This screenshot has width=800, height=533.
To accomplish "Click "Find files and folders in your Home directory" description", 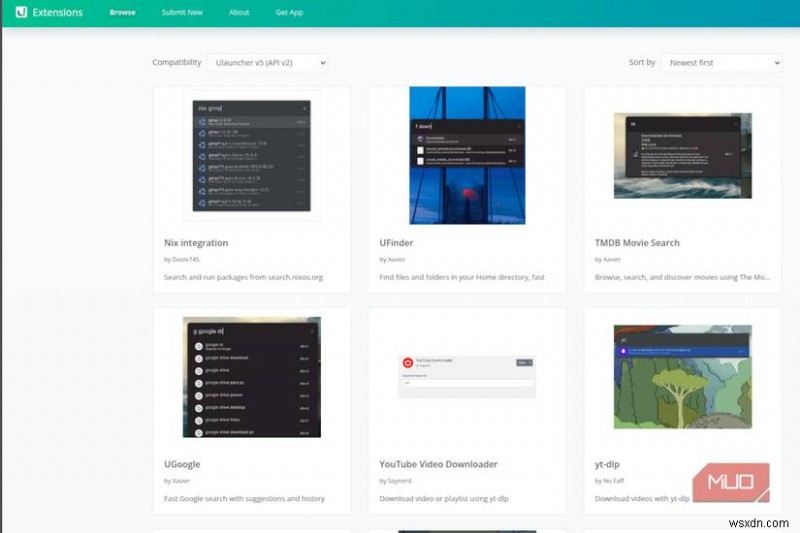I will [462, 277].
